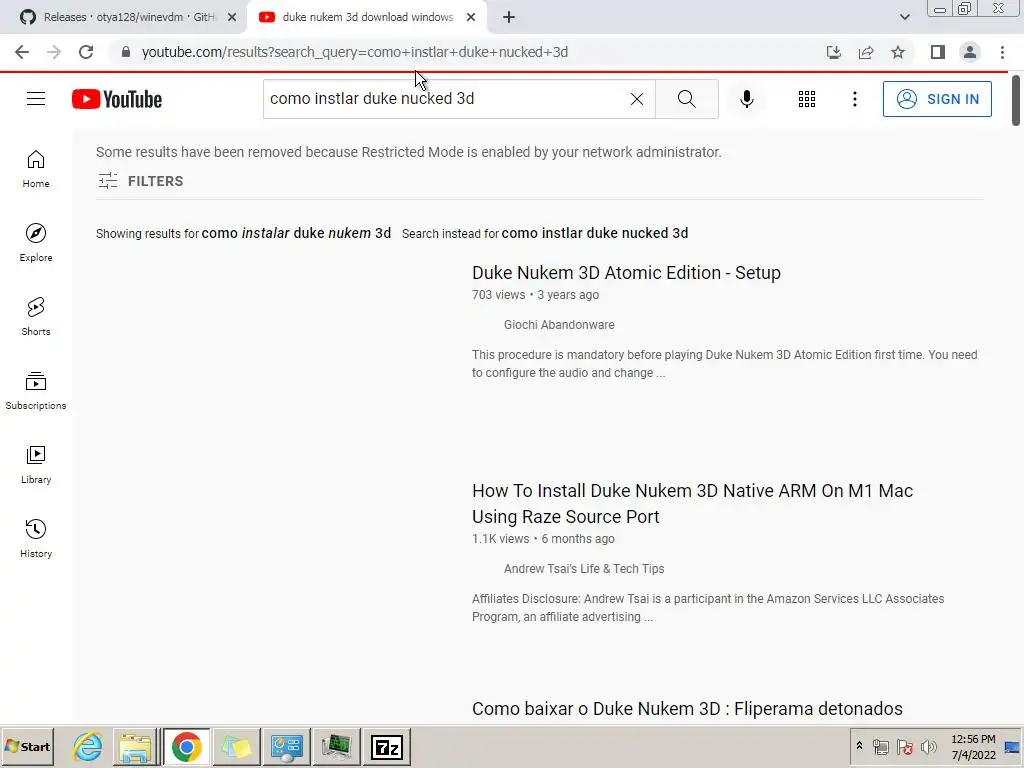Open the FILTERS options
Image resolution: width=1024 pixels, height=768 pixels.
[140, 181]
